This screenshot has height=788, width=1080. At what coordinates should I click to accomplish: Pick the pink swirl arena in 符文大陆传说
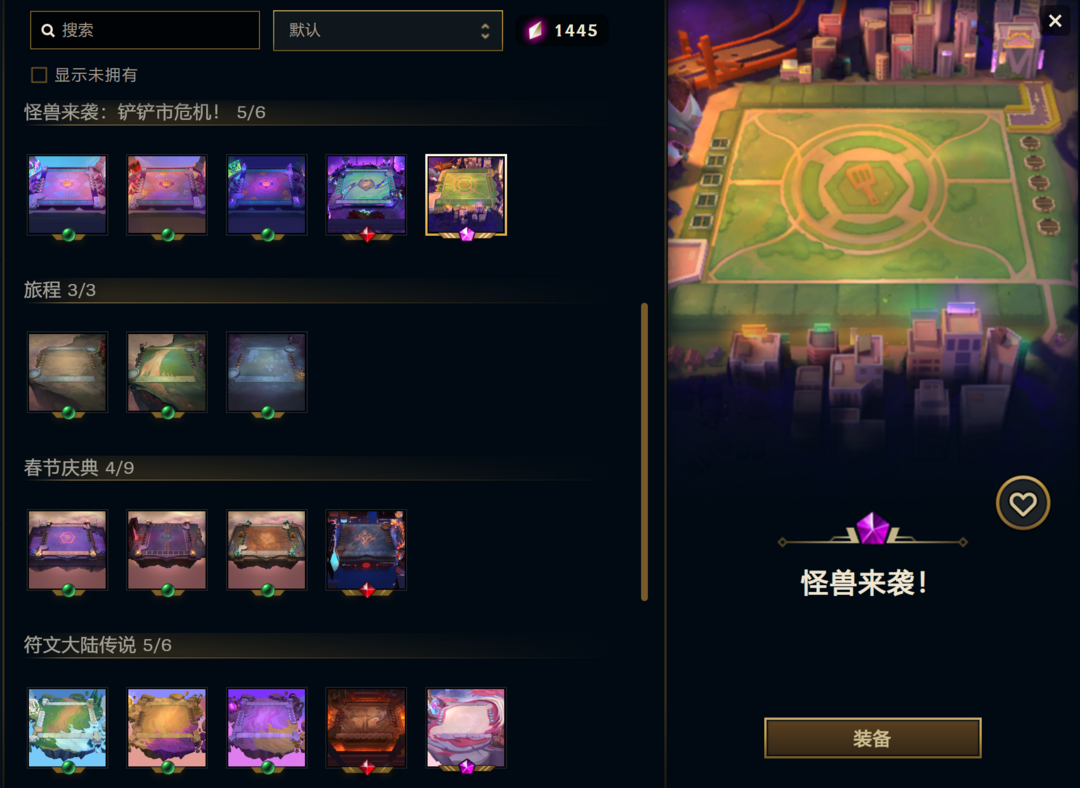point(466,727)
